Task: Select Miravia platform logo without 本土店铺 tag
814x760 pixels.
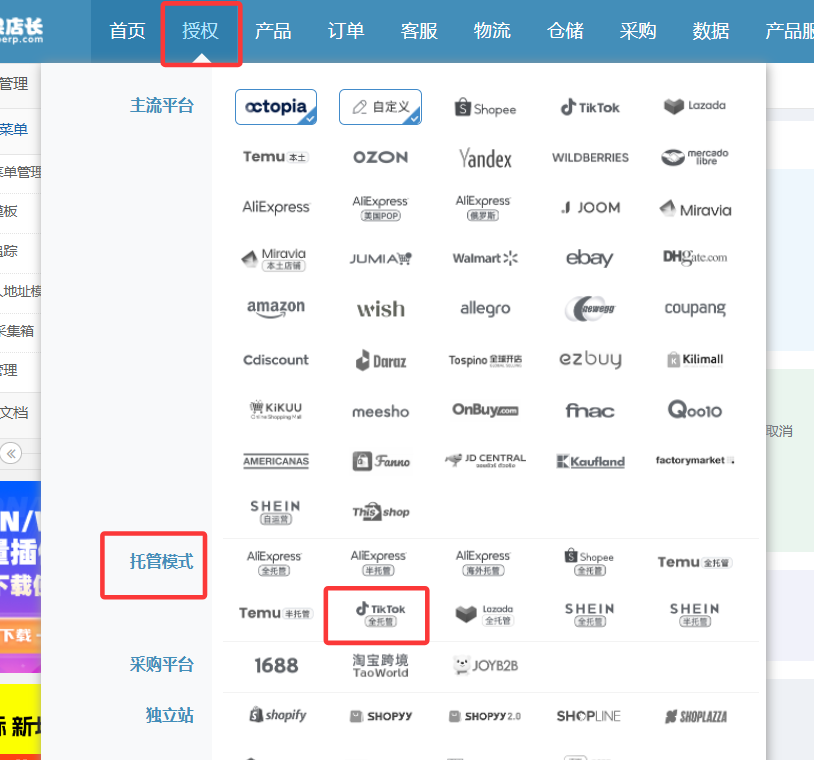Action: pyautogui.click(x=695, y=209)
